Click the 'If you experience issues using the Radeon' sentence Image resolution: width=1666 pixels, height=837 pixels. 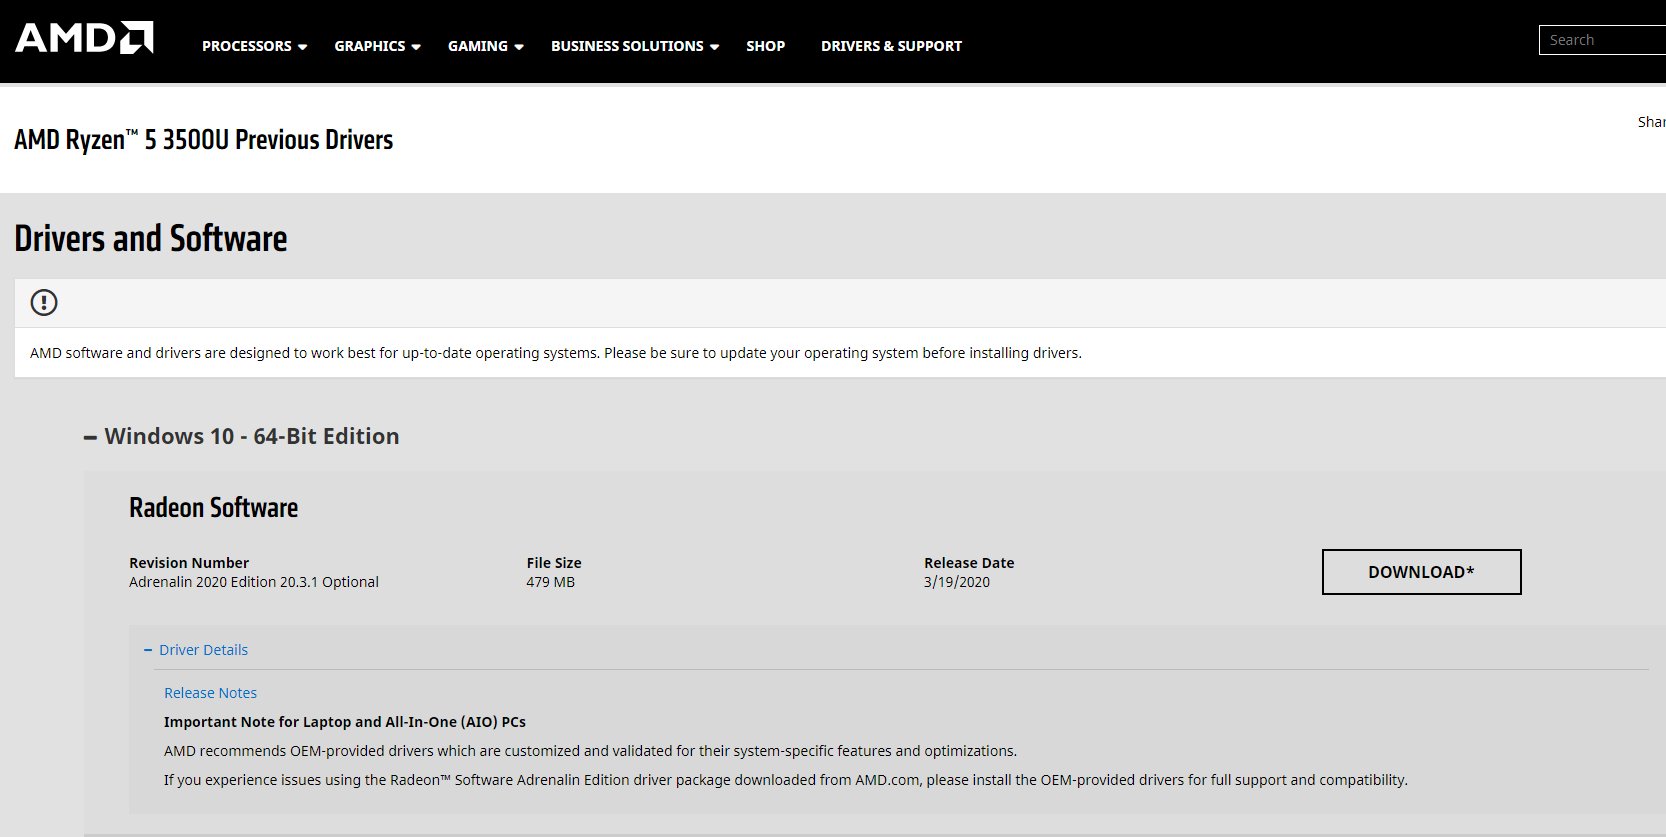786,780
